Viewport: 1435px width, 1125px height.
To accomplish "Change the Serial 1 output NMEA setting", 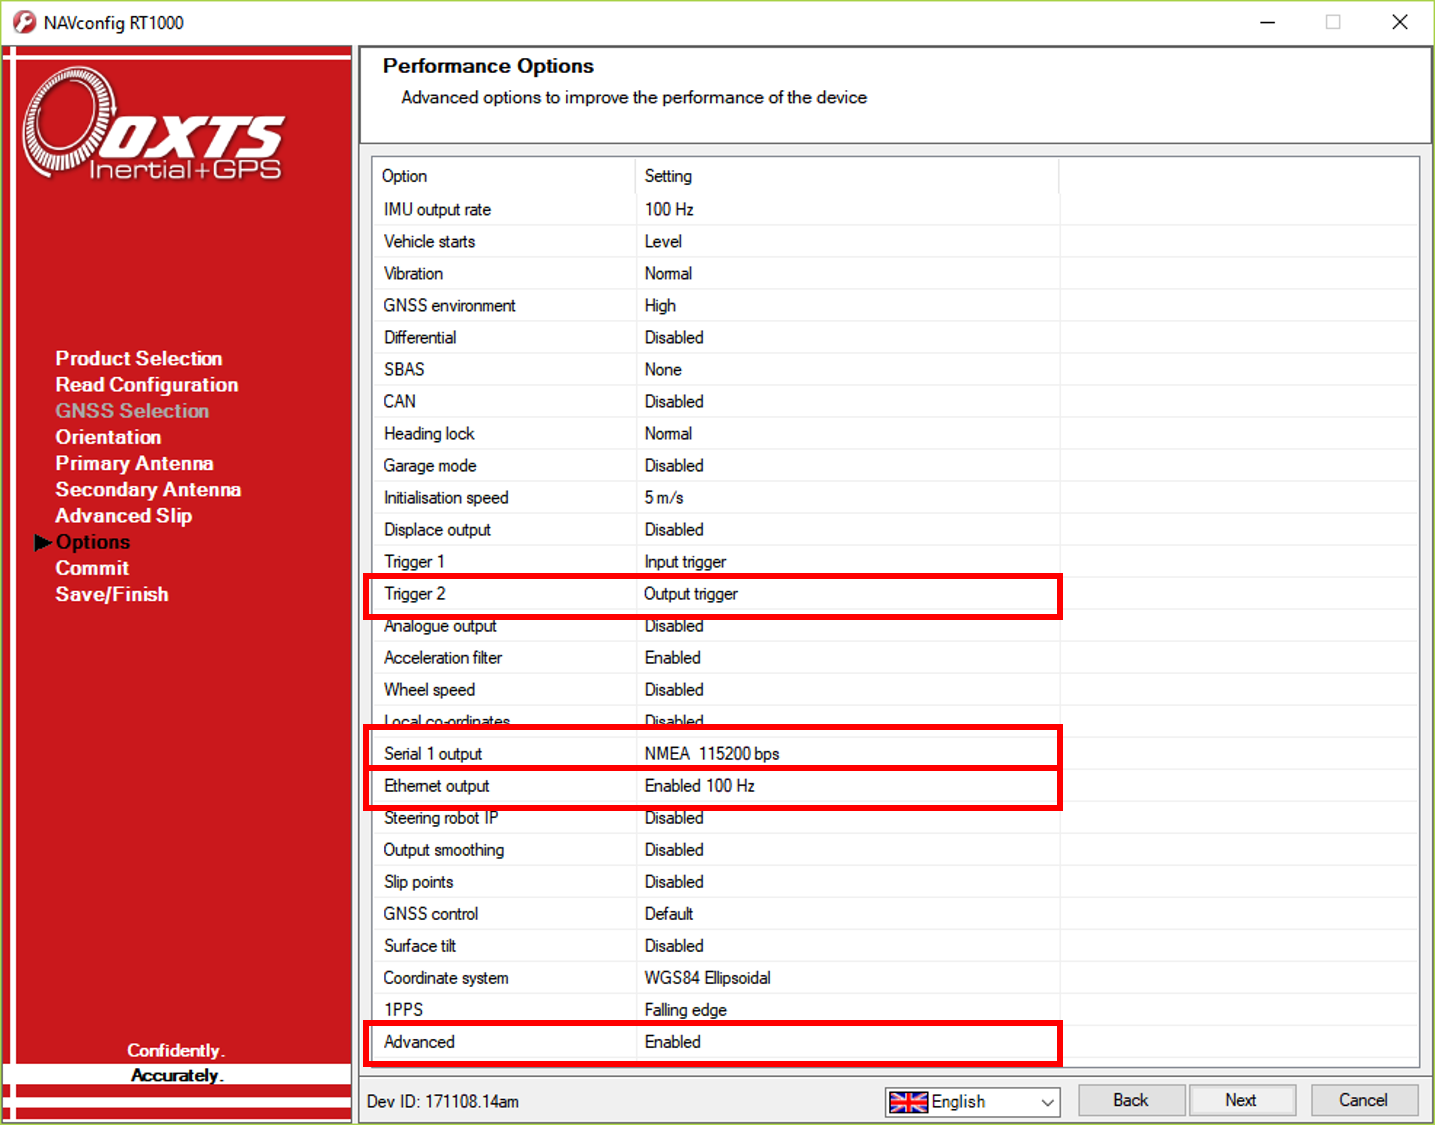I will tap(712, 753).
